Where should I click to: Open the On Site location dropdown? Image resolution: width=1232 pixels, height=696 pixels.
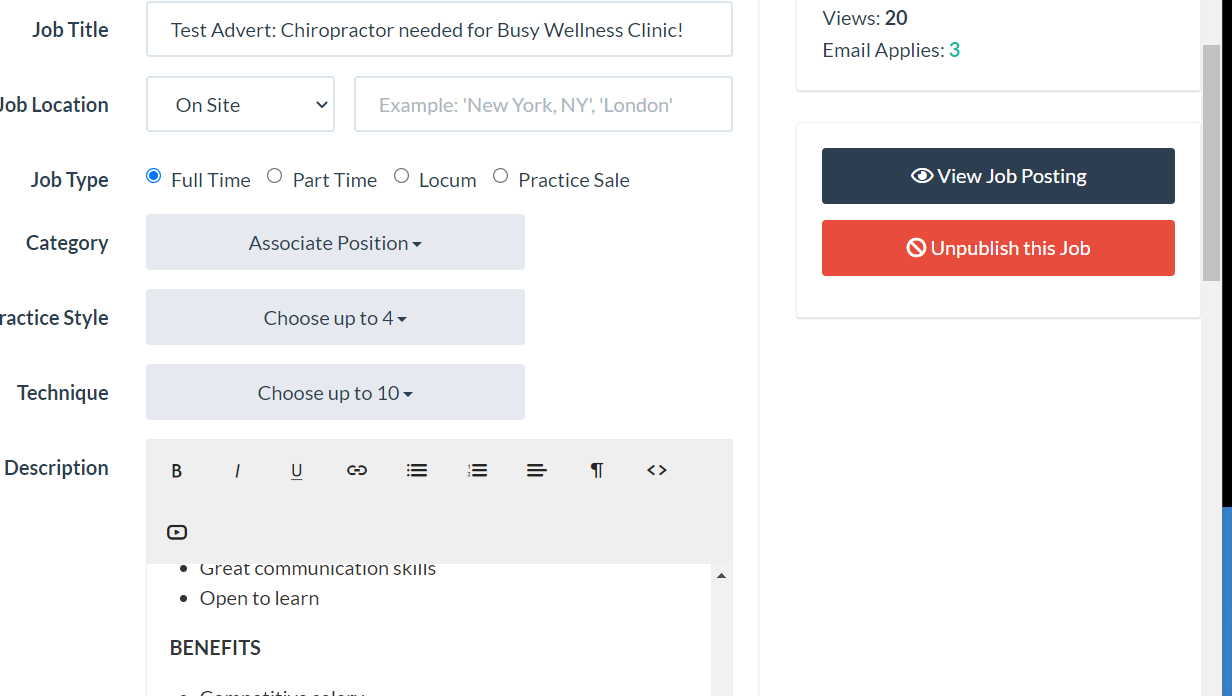click(240, 104)
